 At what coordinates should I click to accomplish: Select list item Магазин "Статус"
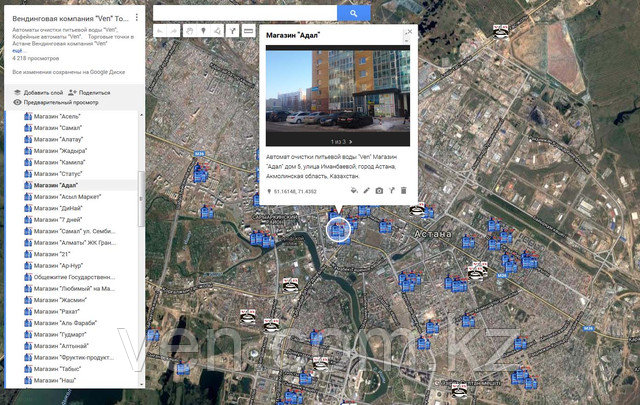(x=58, y=174)
